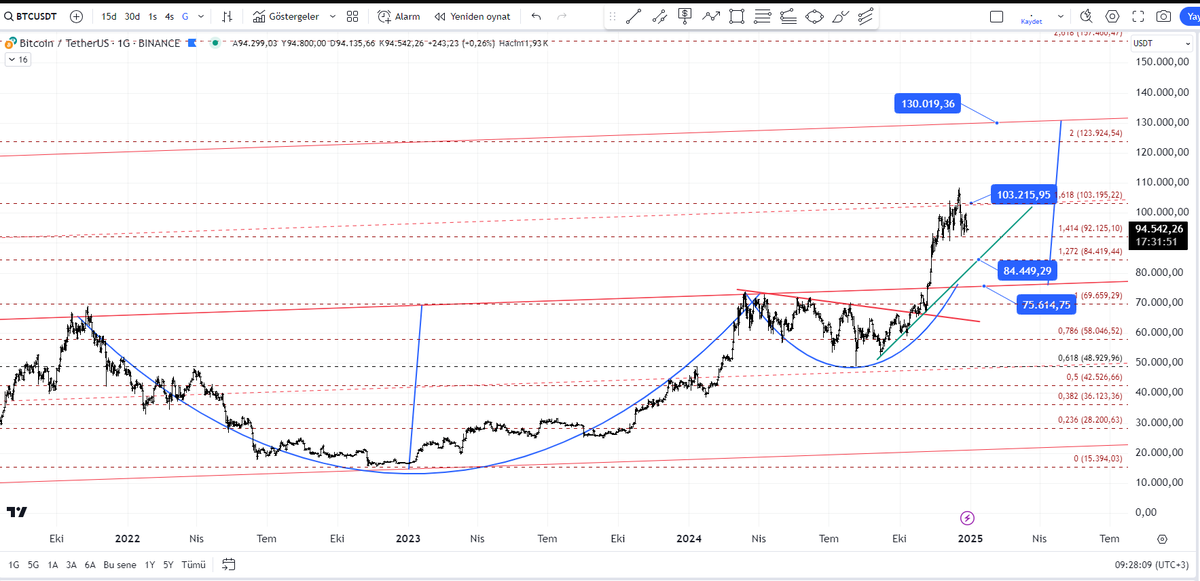Open BTCUSDT symbol search

tap(28, 17)
